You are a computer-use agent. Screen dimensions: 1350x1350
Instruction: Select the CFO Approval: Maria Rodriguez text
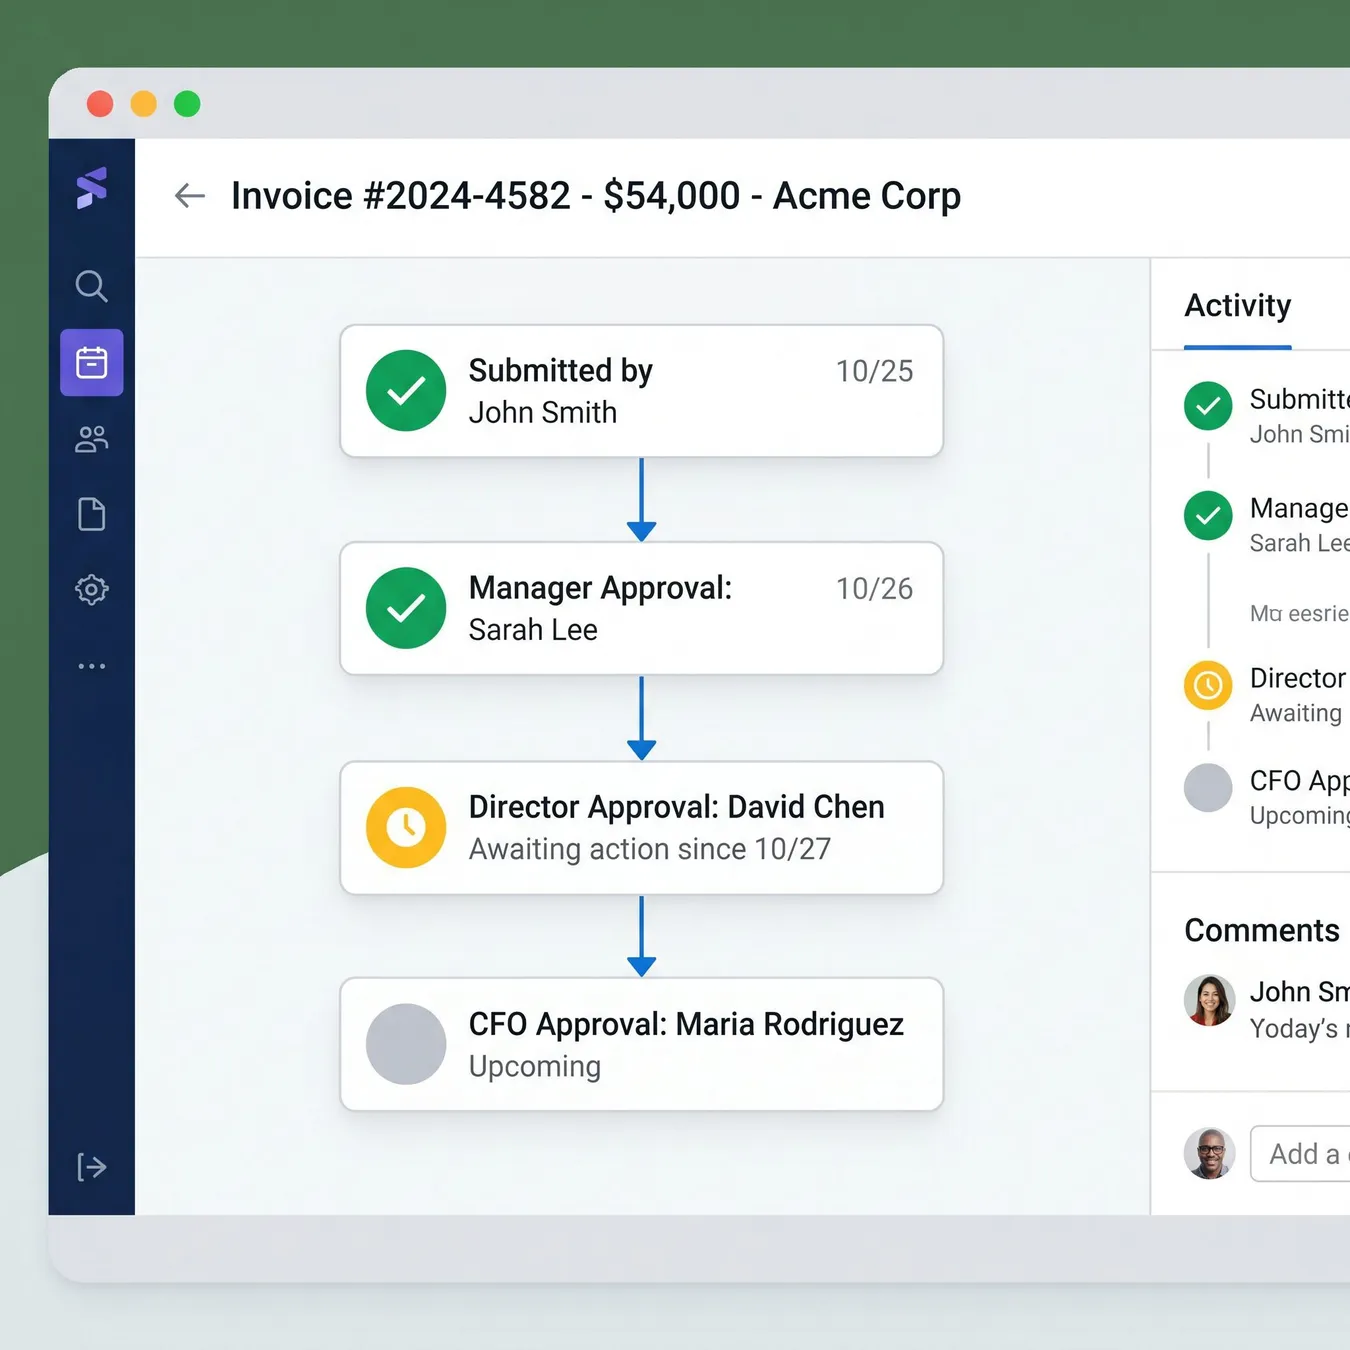point(686,1024)
